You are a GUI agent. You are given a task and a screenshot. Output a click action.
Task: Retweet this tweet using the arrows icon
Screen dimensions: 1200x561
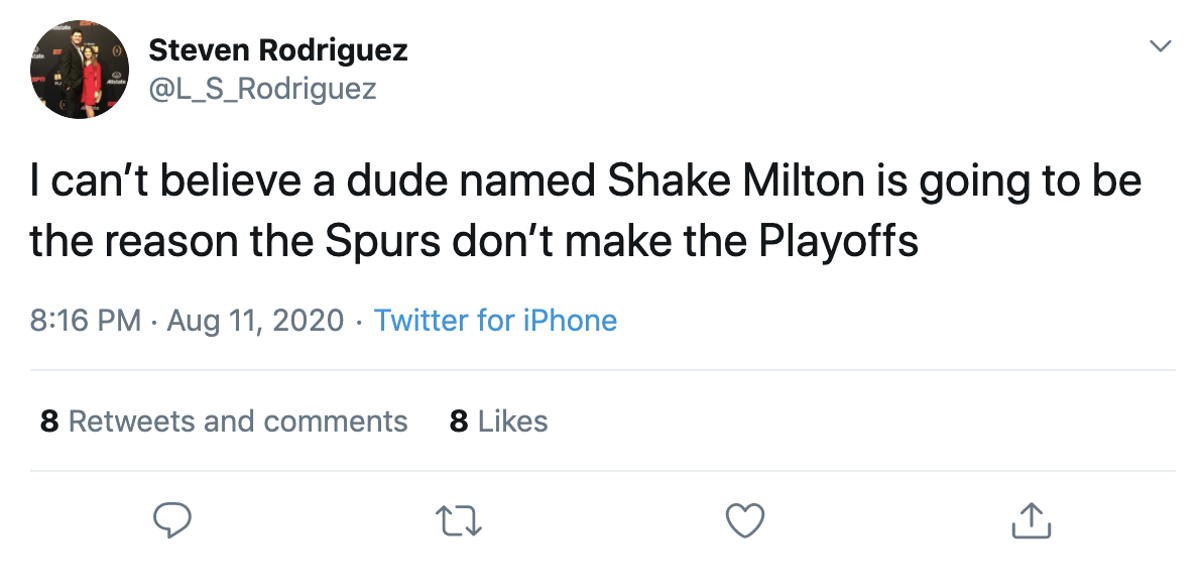click(459, 518)
